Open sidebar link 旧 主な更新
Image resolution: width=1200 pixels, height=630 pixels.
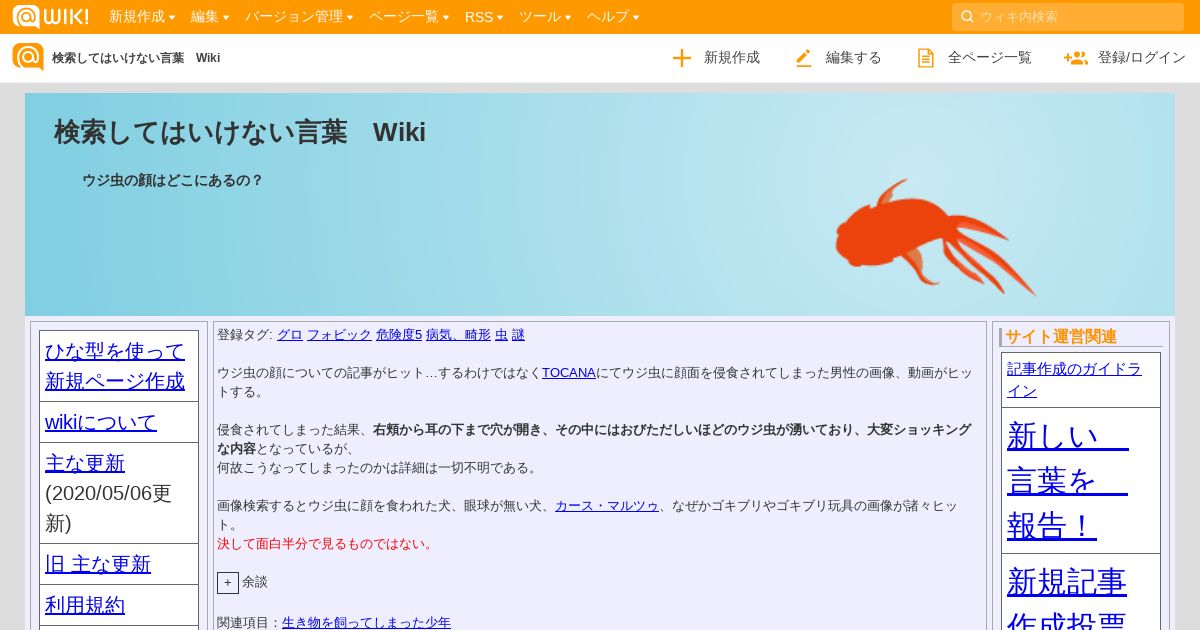click(98, 564)
